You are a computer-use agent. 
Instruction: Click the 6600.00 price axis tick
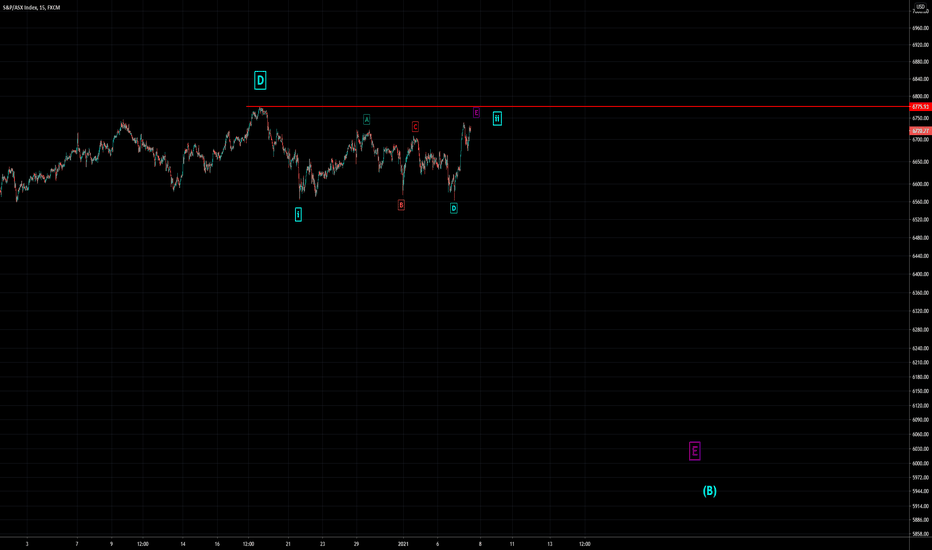(920, 184)
